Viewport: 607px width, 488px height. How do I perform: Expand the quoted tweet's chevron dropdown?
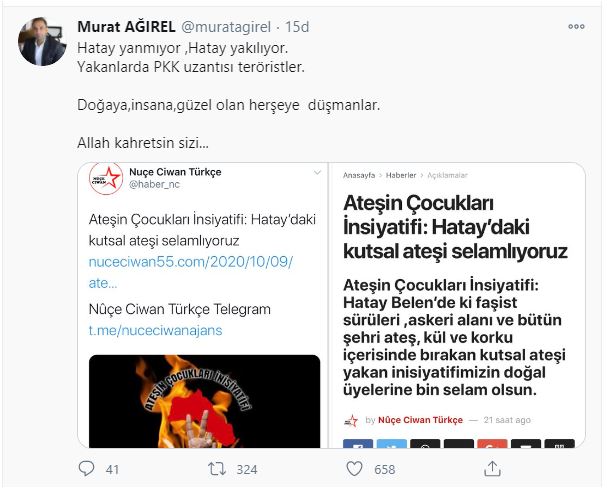[x=317, y=173]
